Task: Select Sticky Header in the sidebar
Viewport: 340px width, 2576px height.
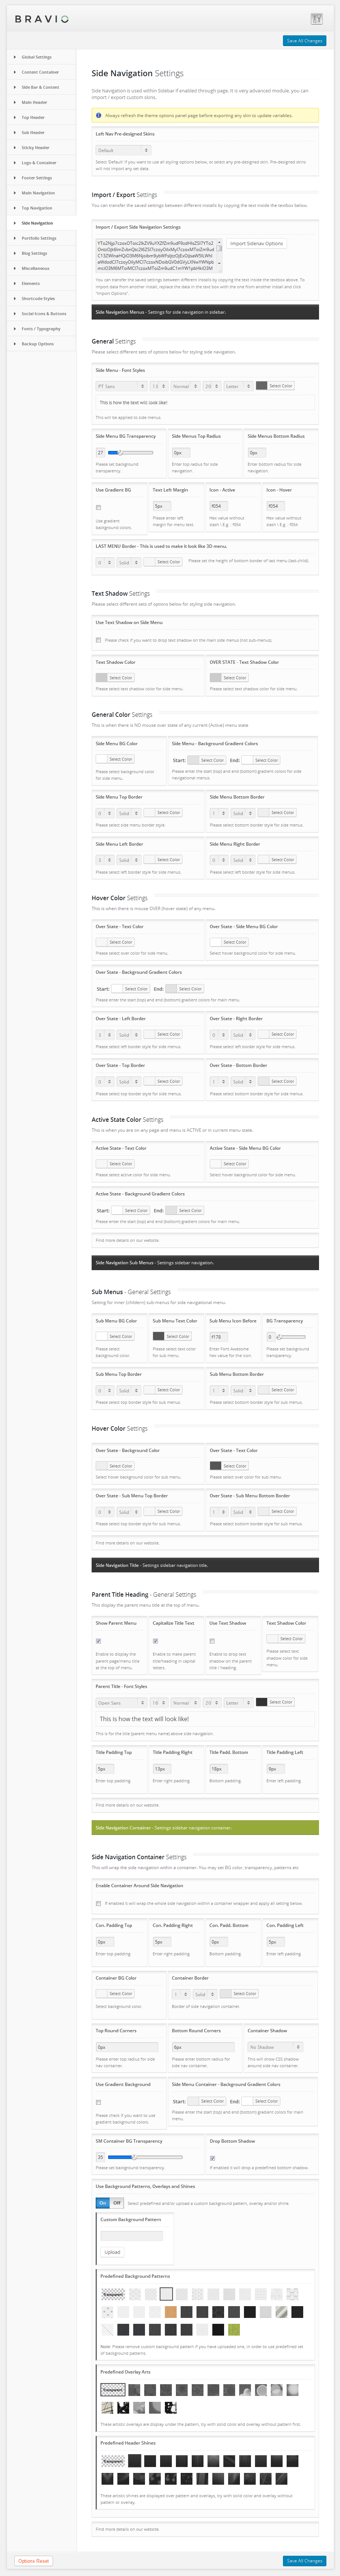Action: (x=35, y=148)
